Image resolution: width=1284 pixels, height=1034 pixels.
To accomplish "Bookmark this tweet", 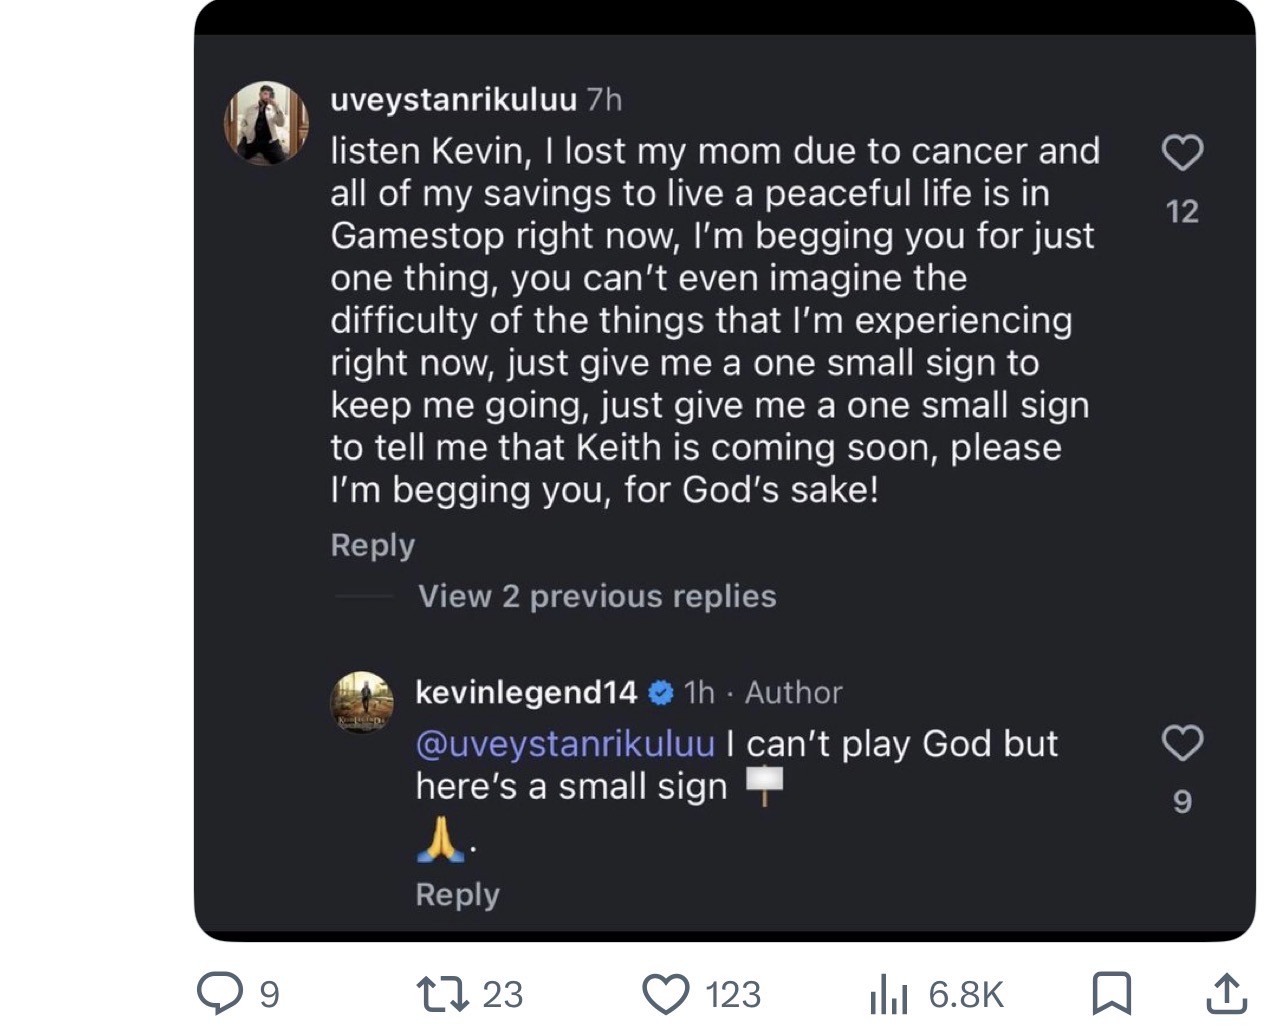I will [x=1111, y=993].
